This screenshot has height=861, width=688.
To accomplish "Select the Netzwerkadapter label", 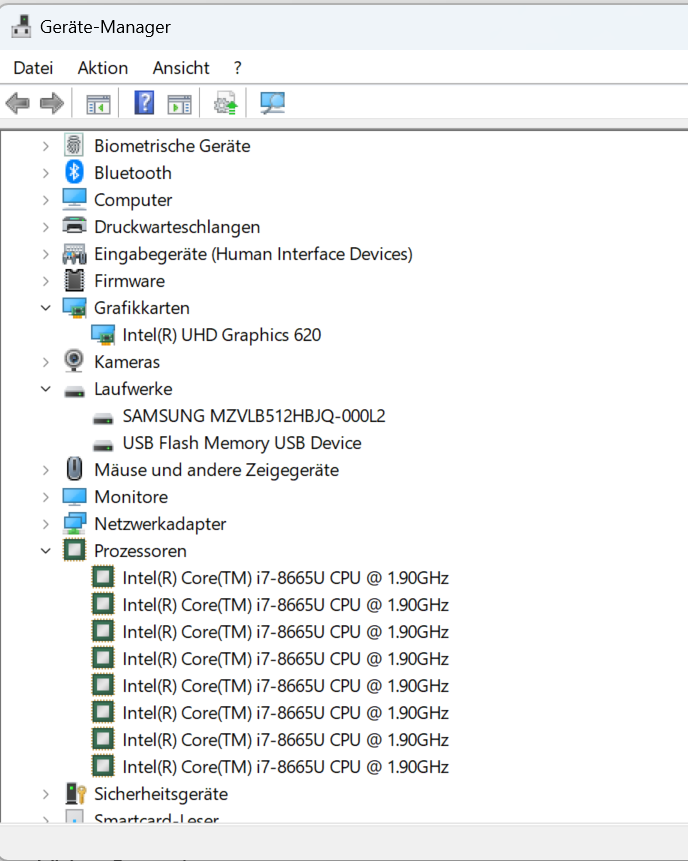I will click(x=160, y=524).
